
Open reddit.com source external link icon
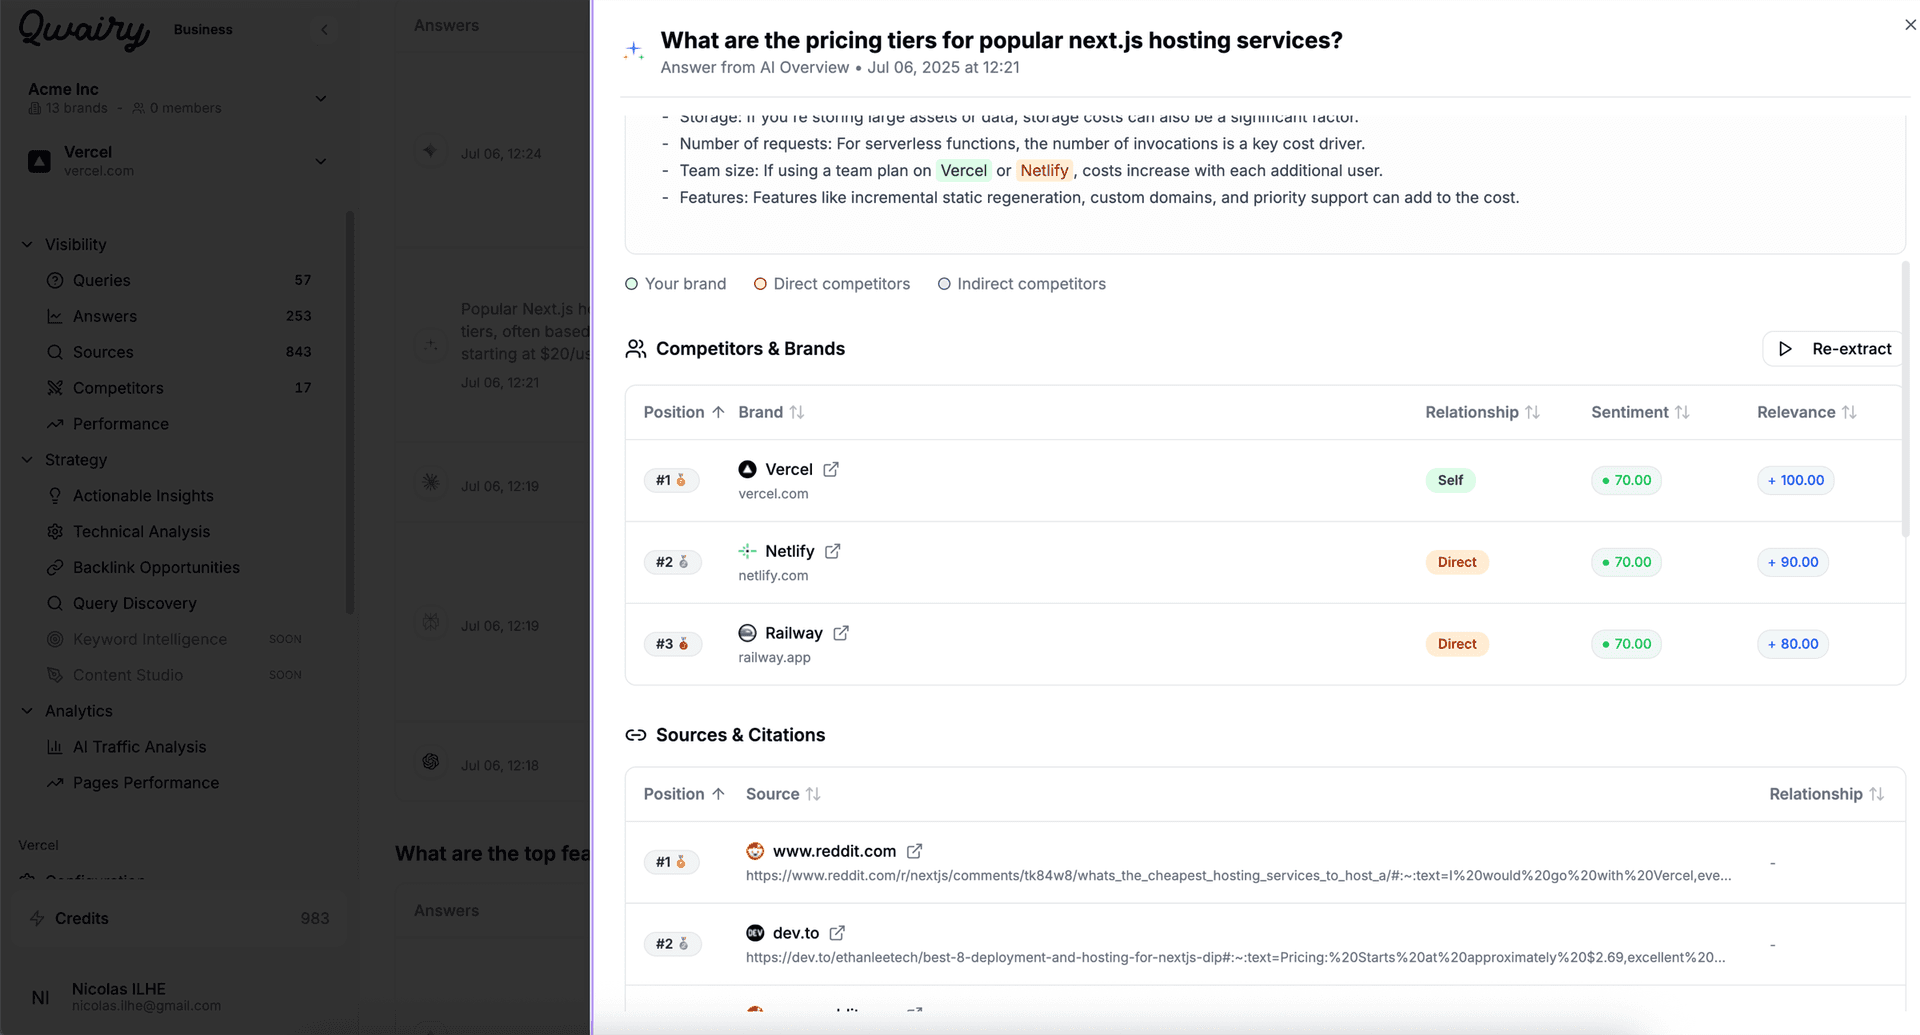914,851
